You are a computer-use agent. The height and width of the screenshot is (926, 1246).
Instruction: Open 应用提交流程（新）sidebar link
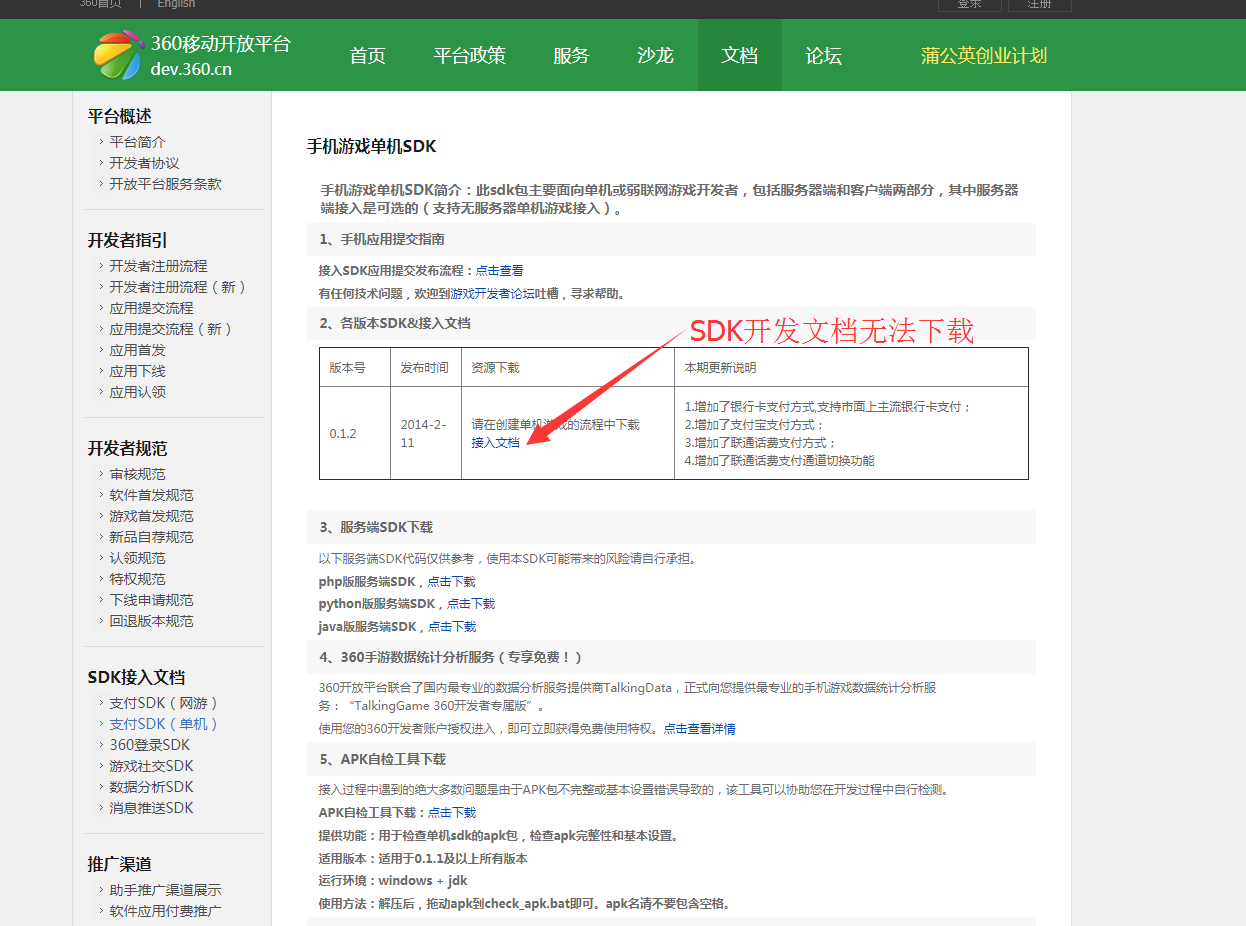[x=171, y=329]
